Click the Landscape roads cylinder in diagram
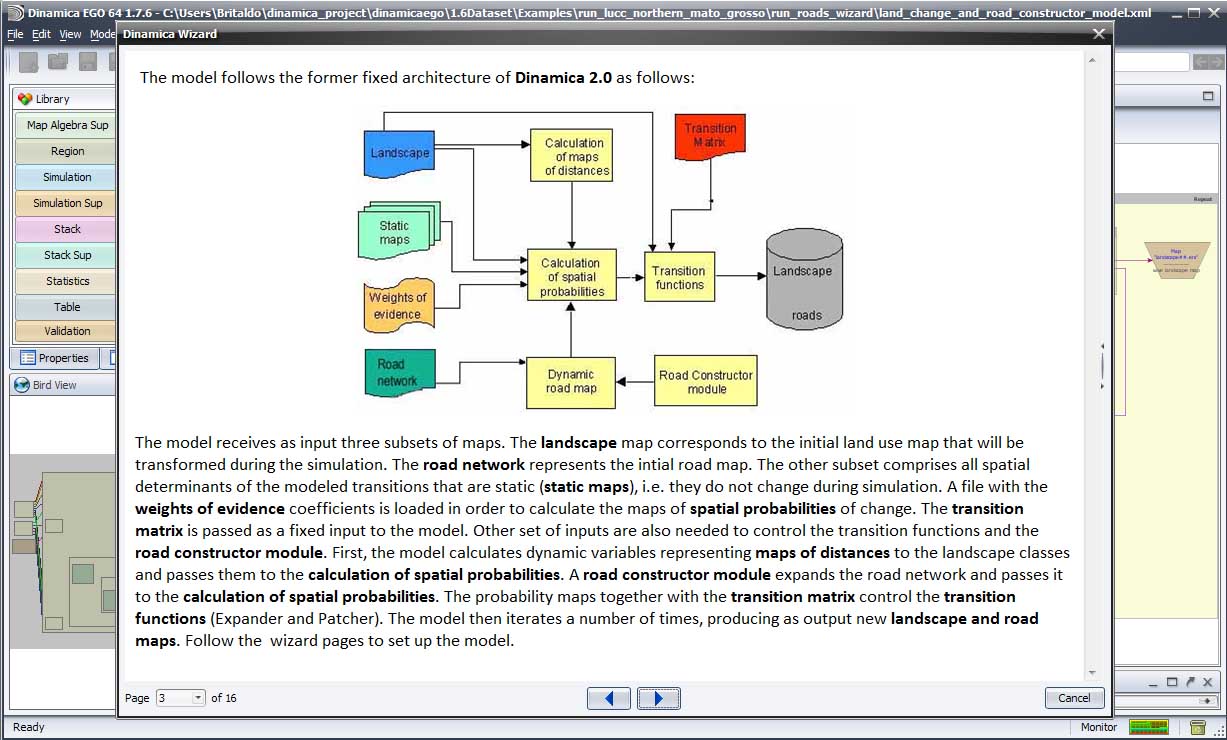 coord(805,280)
